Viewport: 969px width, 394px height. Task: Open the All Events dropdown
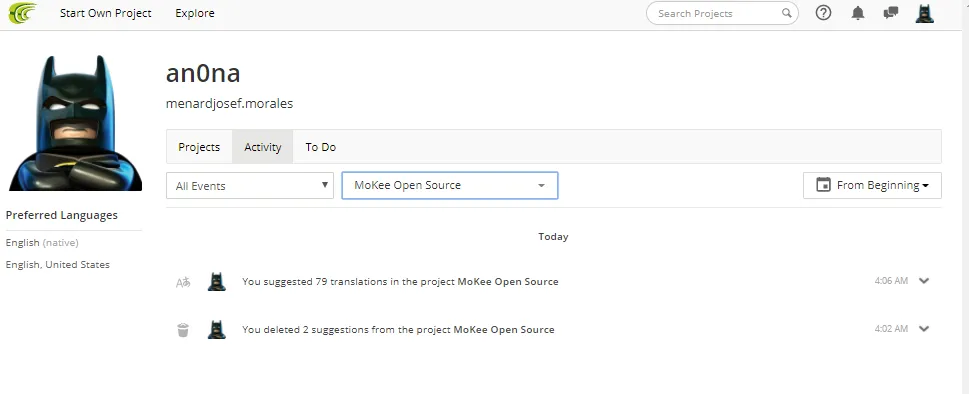[x=250, y=185]
